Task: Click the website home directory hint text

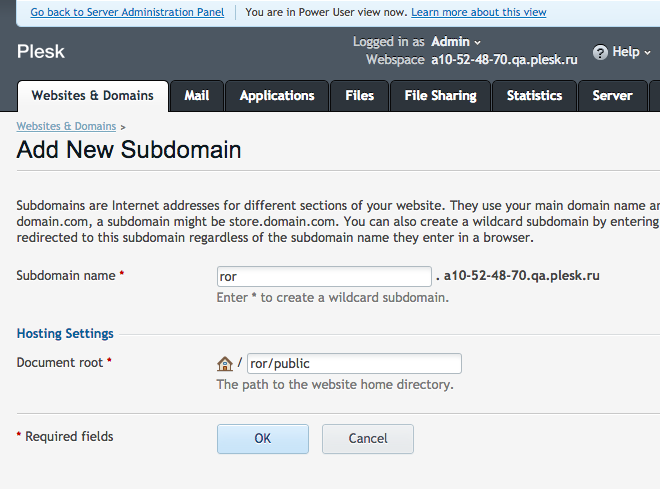Action: 335,385
